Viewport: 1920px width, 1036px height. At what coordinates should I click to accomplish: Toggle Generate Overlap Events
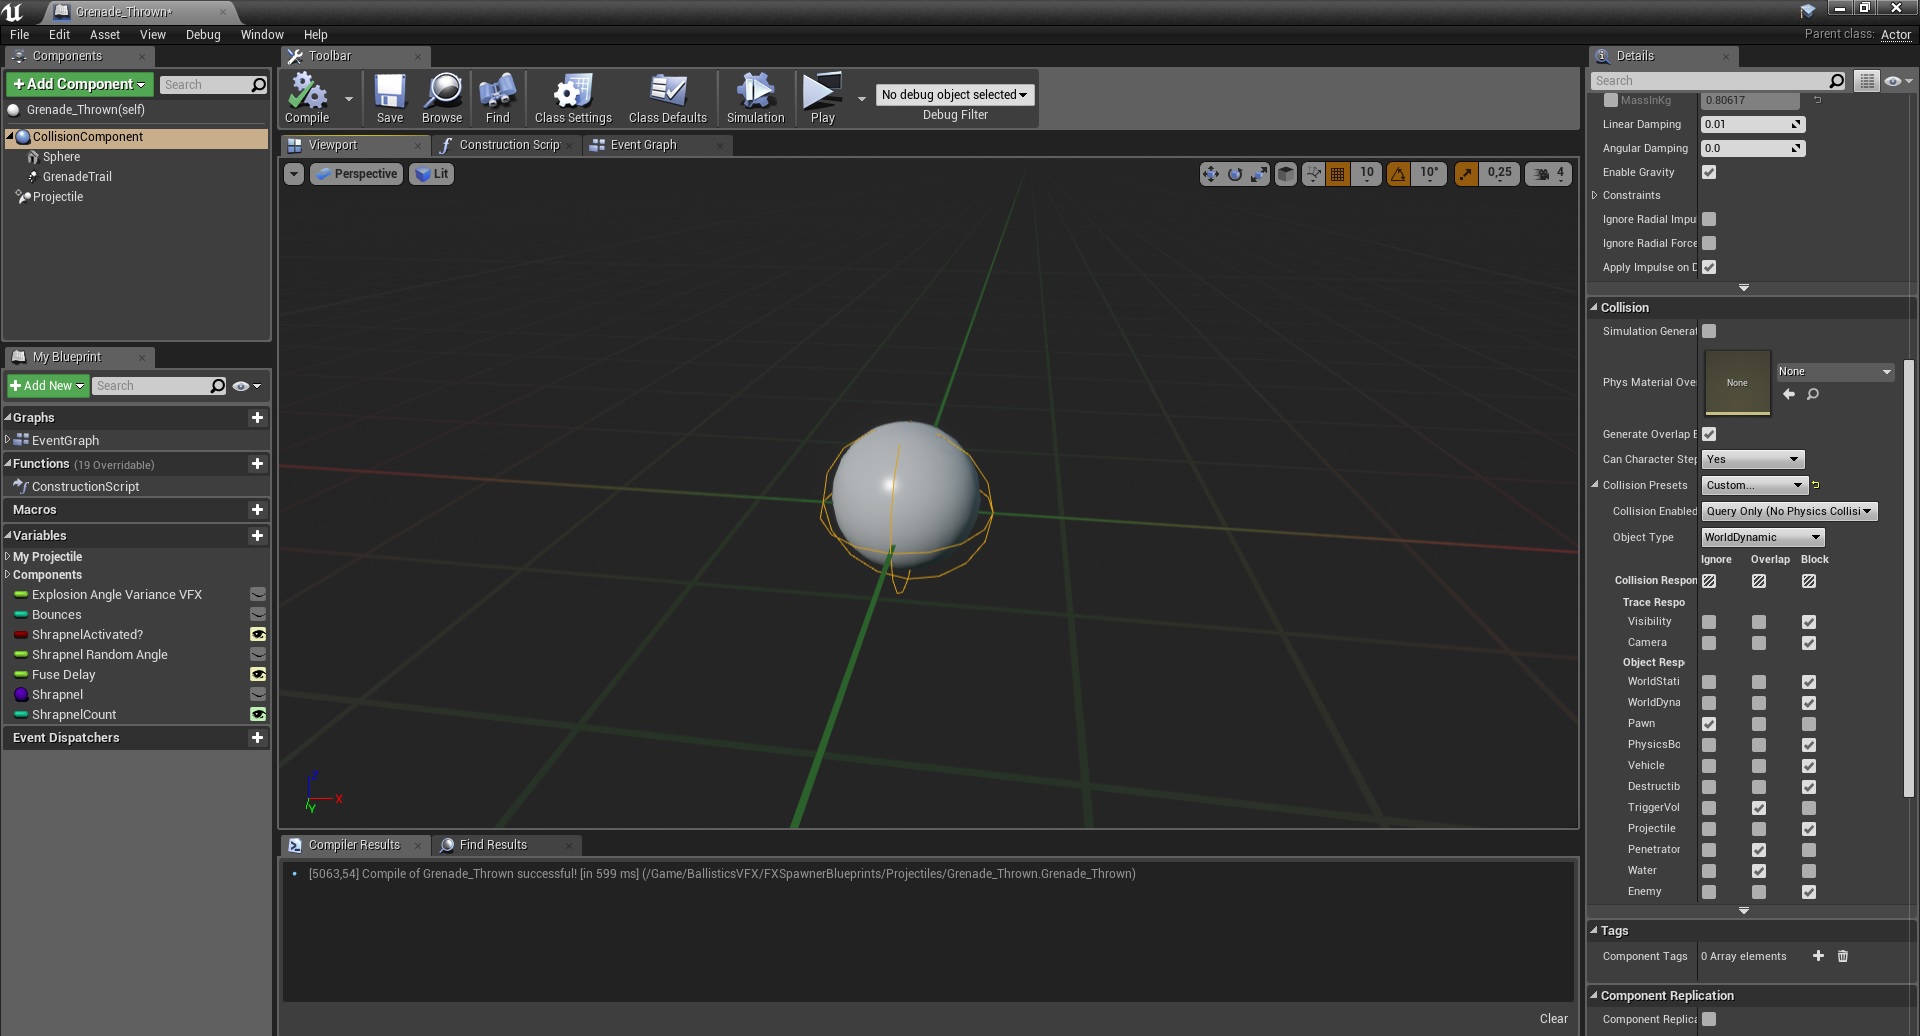[x=1709, y=434]
